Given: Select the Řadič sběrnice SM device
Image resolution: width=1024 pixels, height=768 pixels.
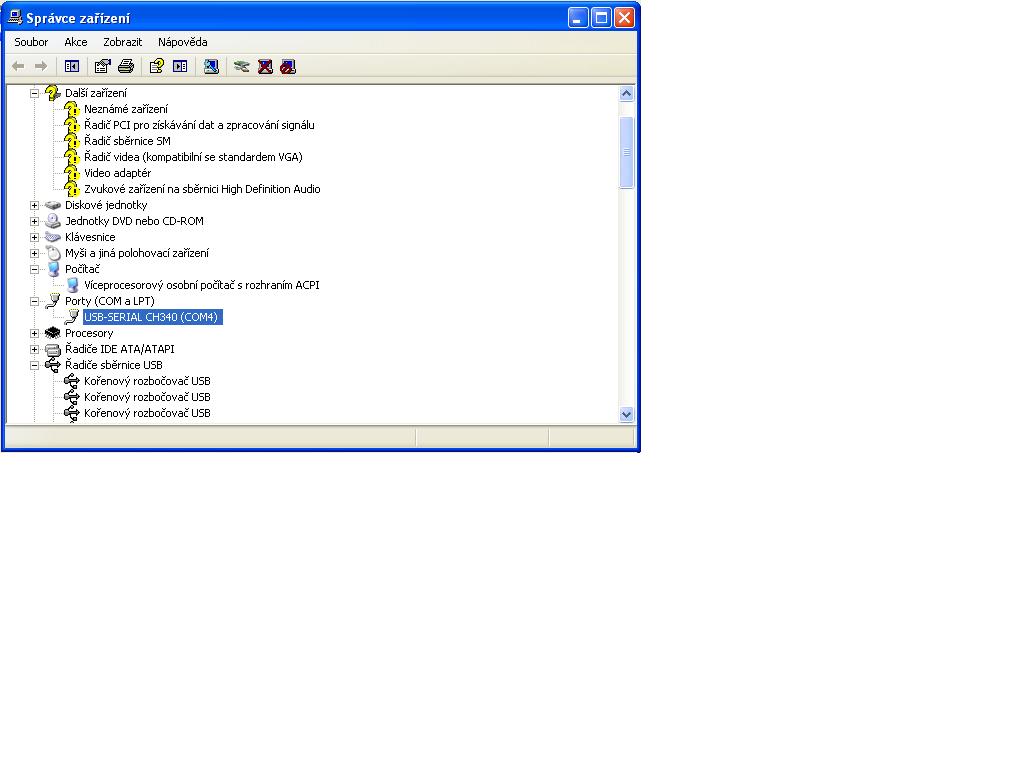Looking at the screenshot, I should [x=127, y=141].
